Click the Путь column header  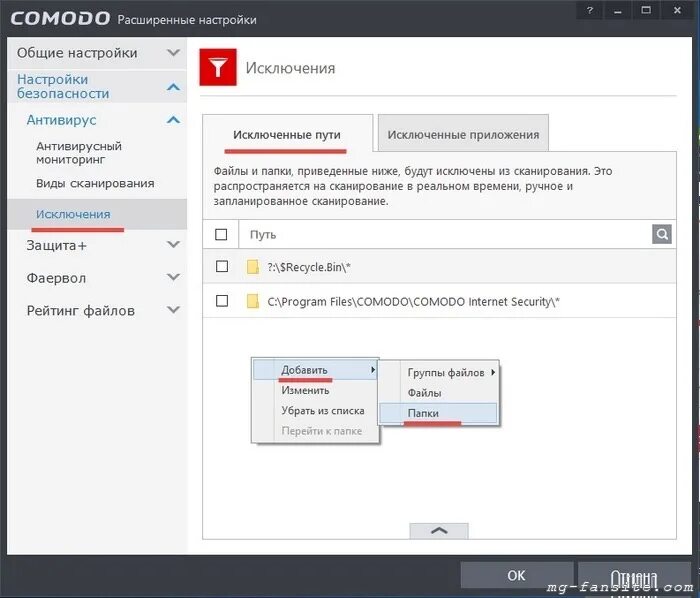pos(262,234)
